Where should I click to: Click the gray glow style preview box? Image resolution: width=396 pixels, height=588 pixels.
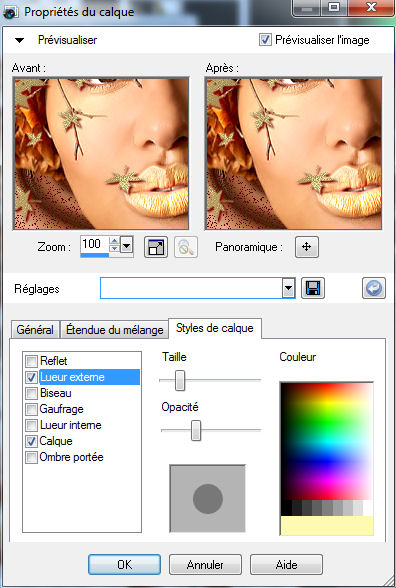208,498
